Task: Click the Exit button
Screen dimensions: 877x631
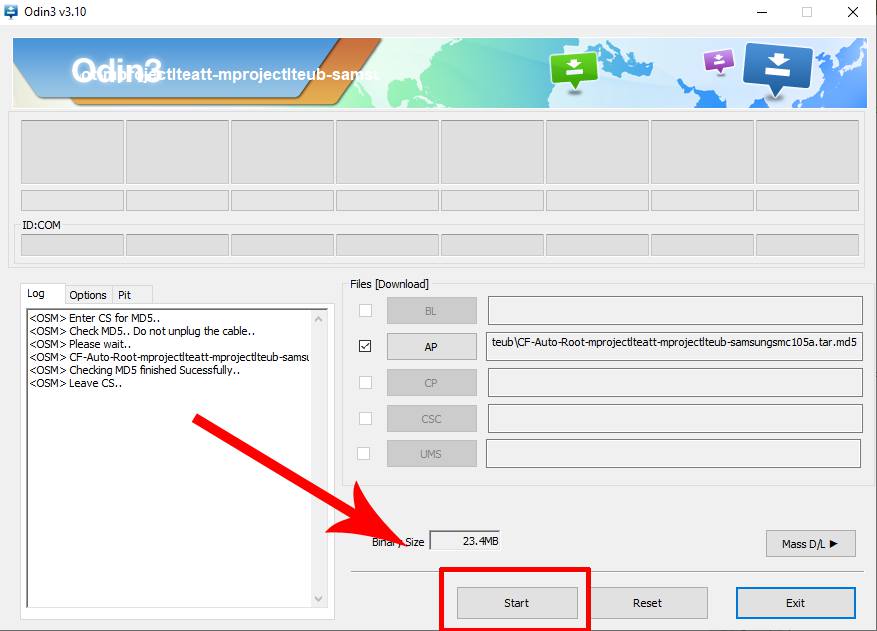Action: pos(795,602)
